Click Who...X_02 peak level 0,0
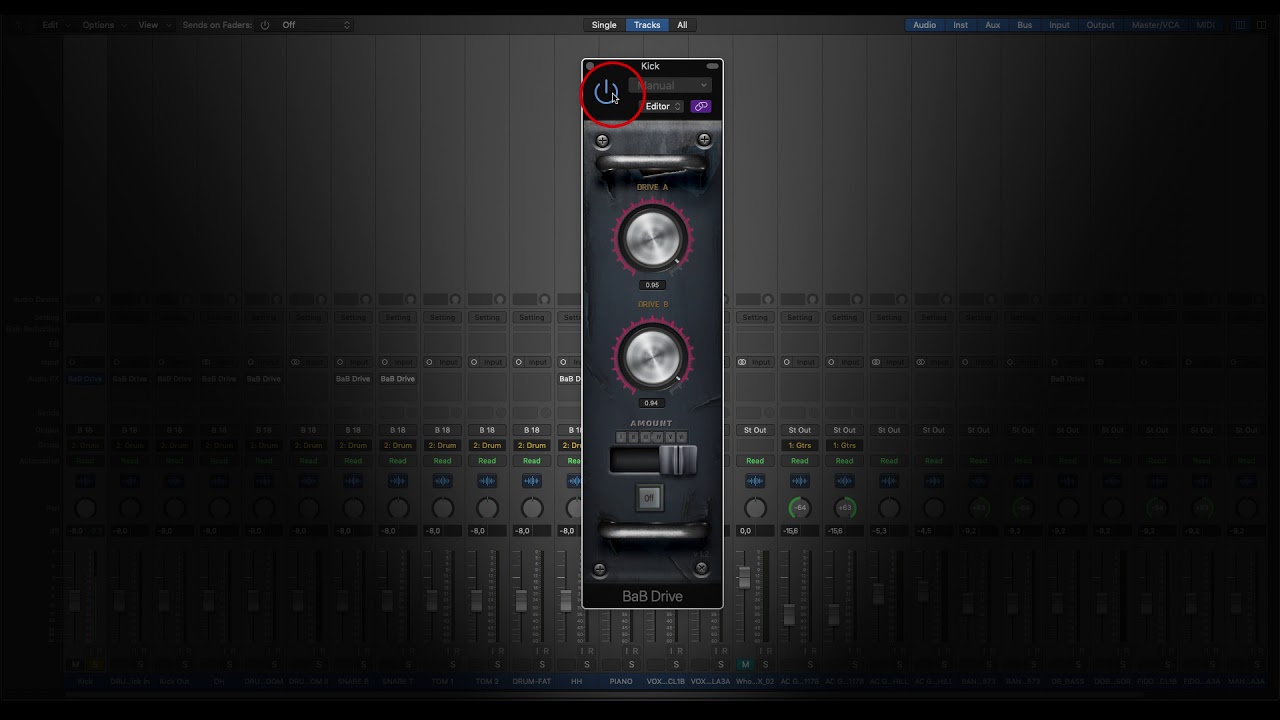The image size is (1280, 720). point(745,531)
